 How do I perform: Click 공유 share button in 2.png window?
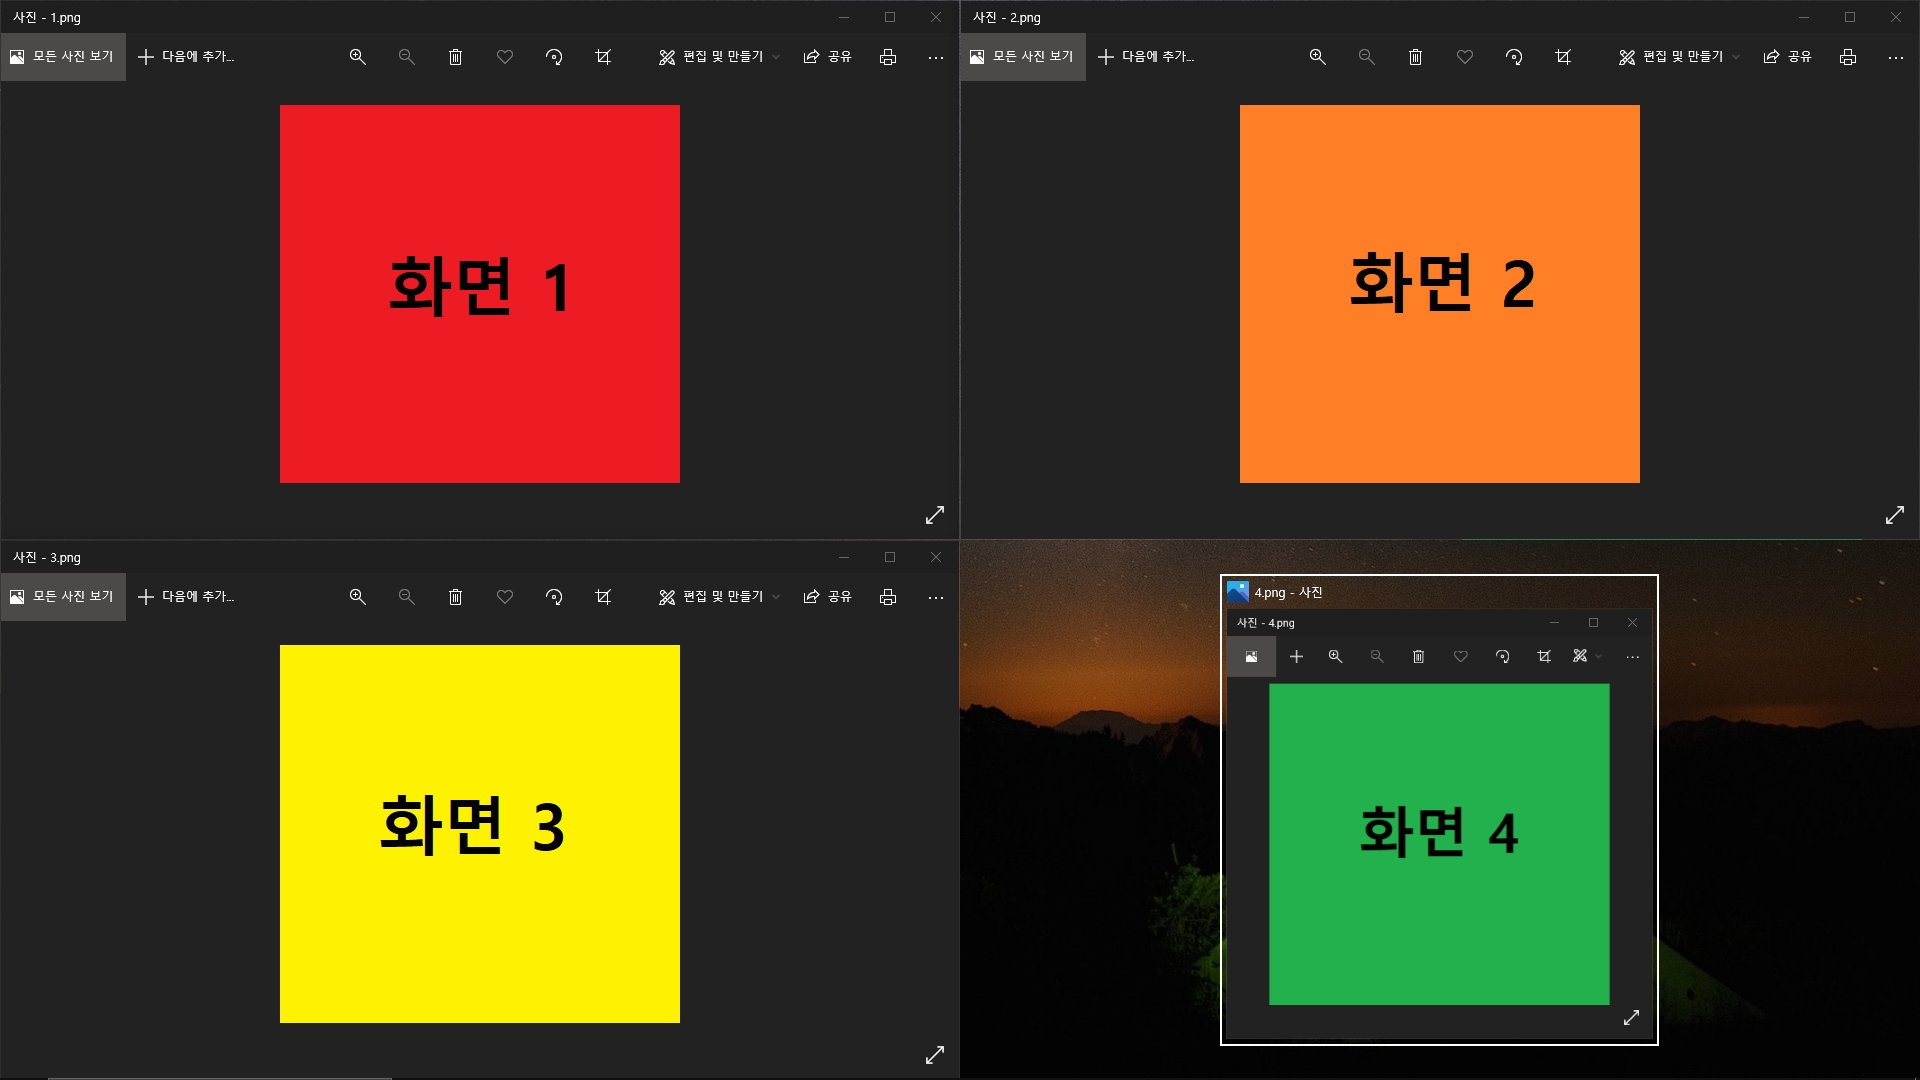(1787, 57)
